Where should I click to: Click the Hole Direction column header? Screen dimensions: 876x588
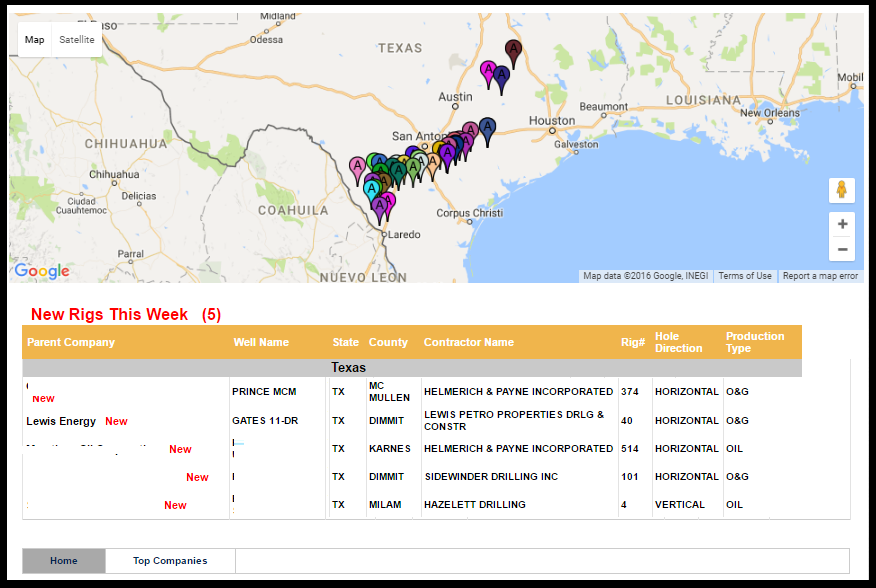[x=678, y=342]
